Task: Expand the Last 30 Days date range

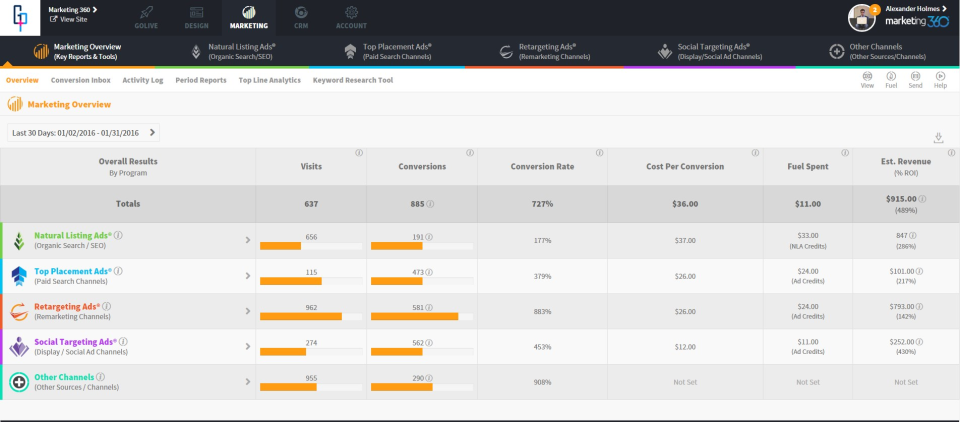Action: click(x=82, y=132)
